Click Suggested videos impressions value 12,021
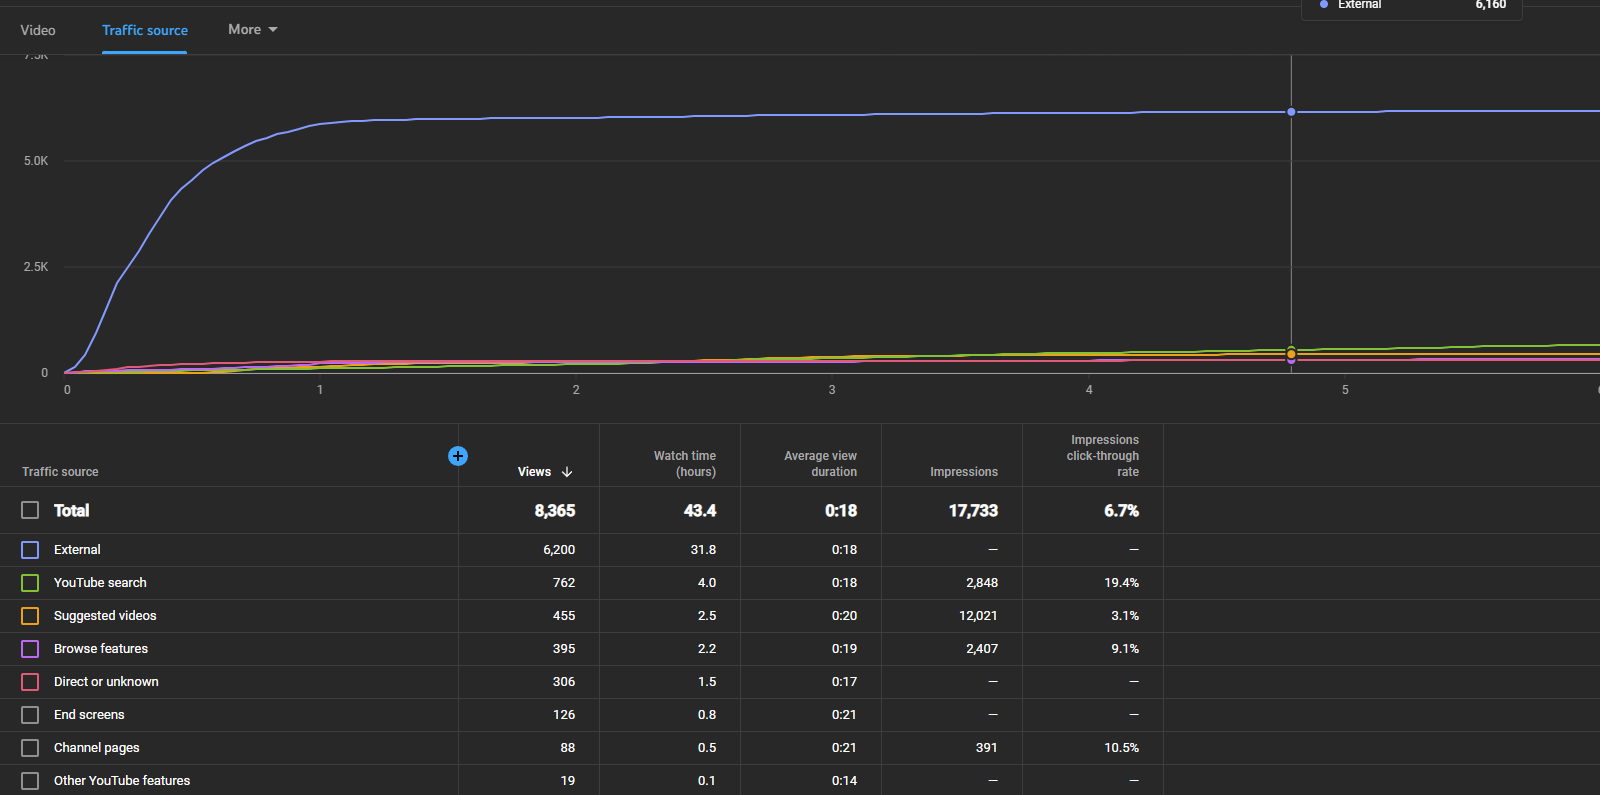The width and height of the screenshot is (1600, 795). click(x=978, y=616)
